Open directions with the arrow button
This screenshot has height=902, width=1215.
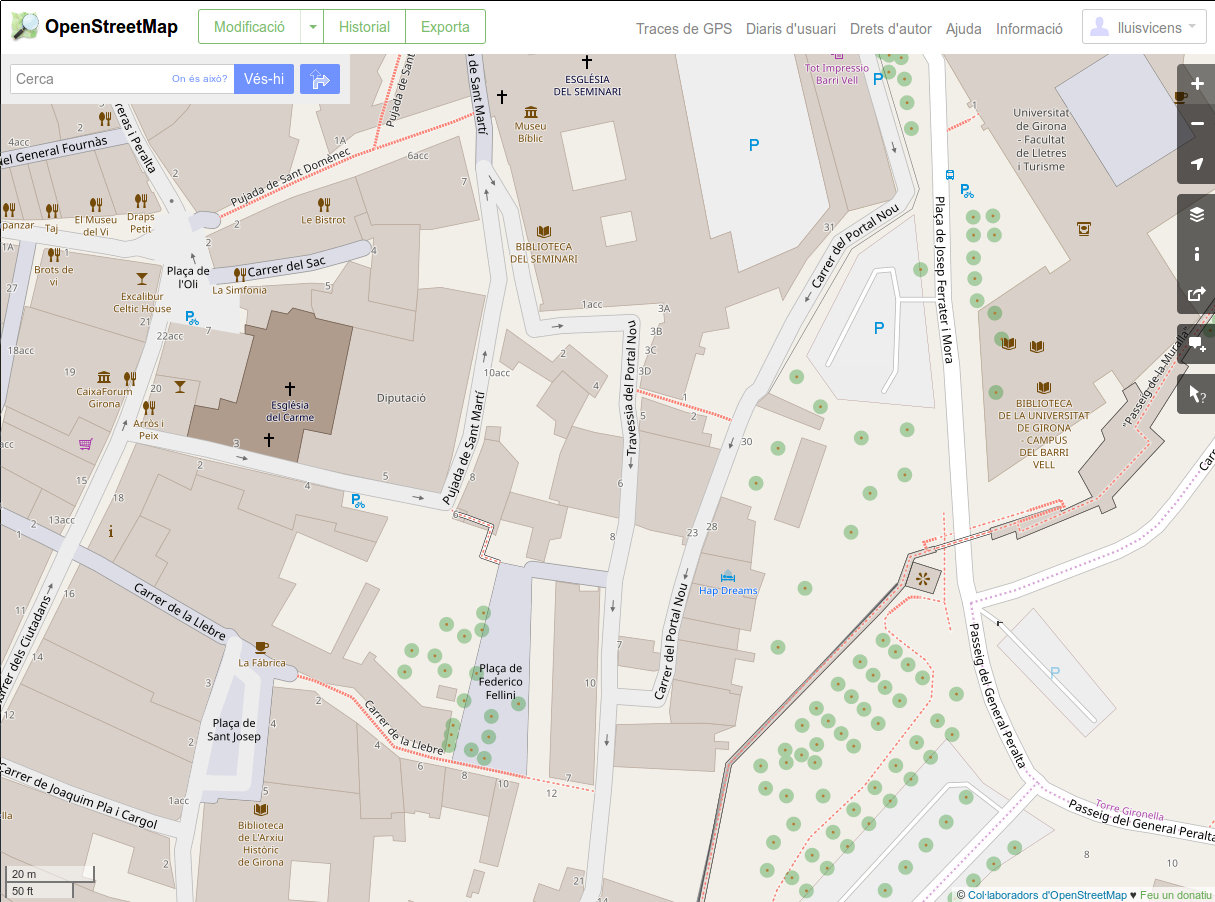pos(320,79)
